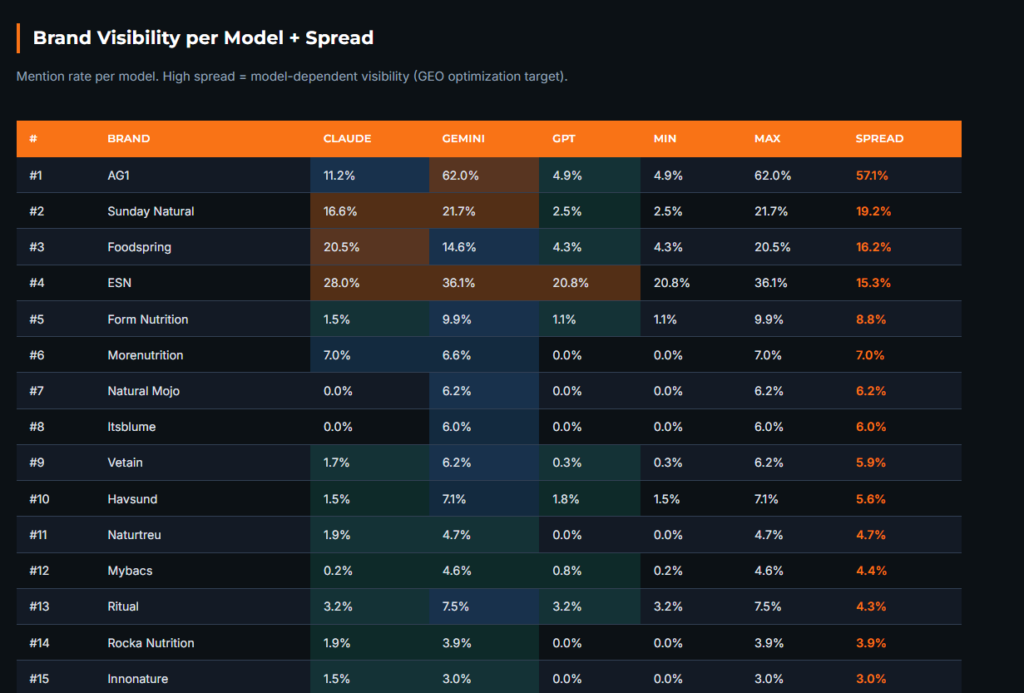
Task: Select the CLAUDE column header
Action: click(x=347, y=138)
